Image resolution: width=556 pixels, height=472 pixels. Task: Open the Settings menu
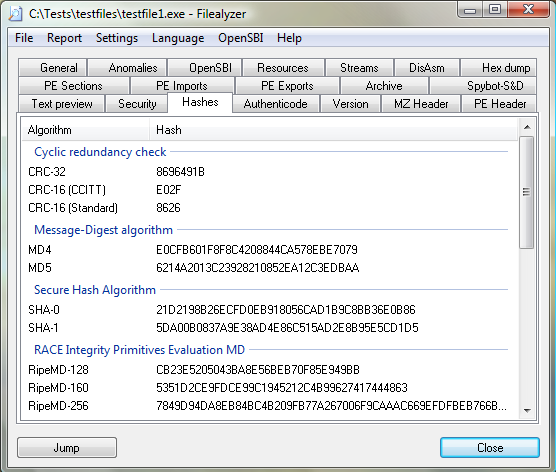click(x=117, y=38)
